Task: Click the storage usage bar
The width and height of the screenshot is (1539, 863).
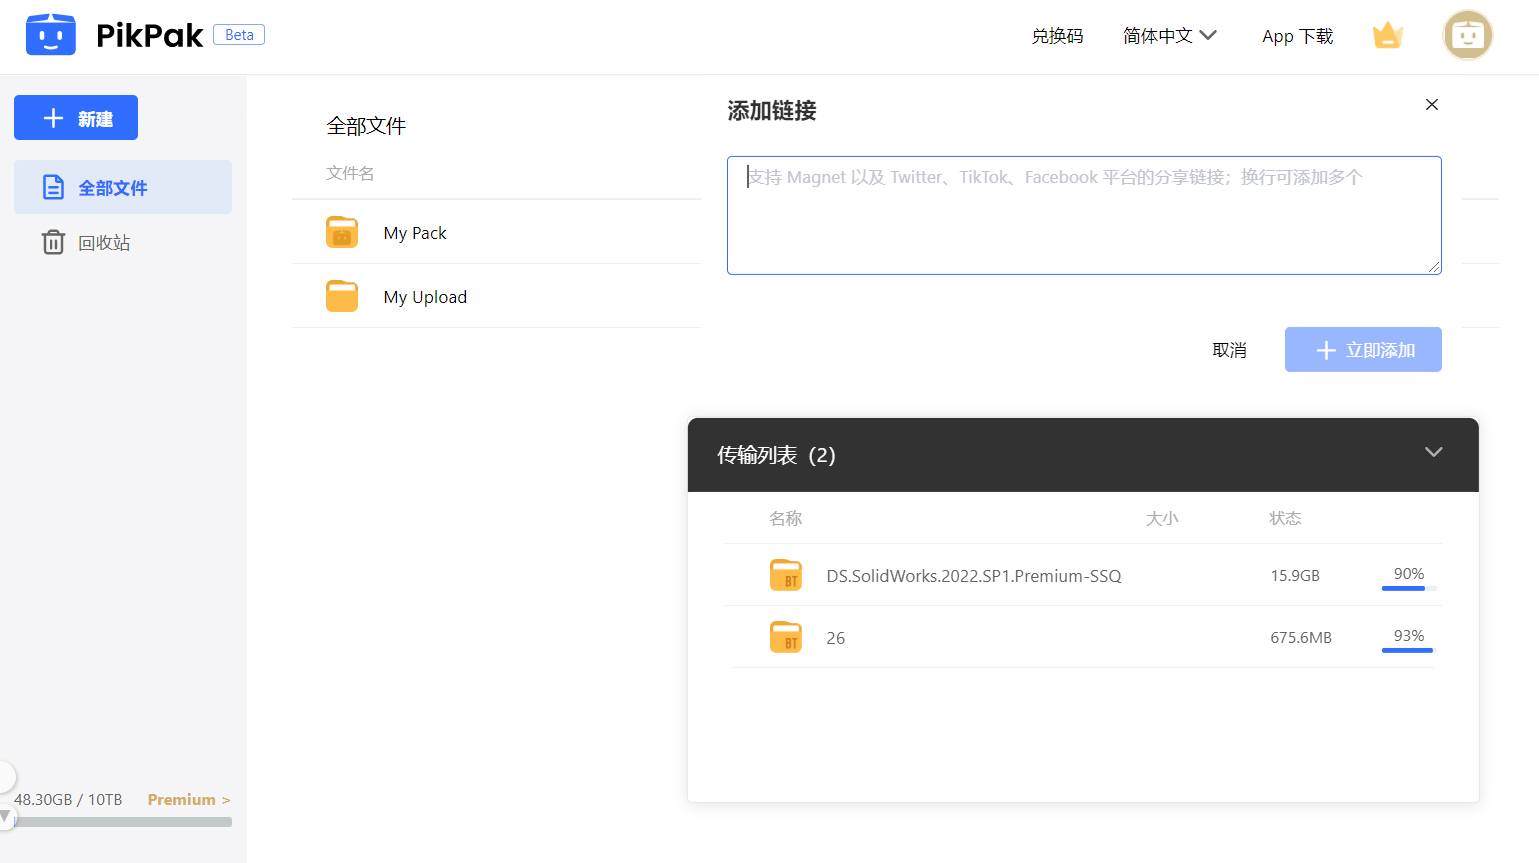Action: [123, 822]
